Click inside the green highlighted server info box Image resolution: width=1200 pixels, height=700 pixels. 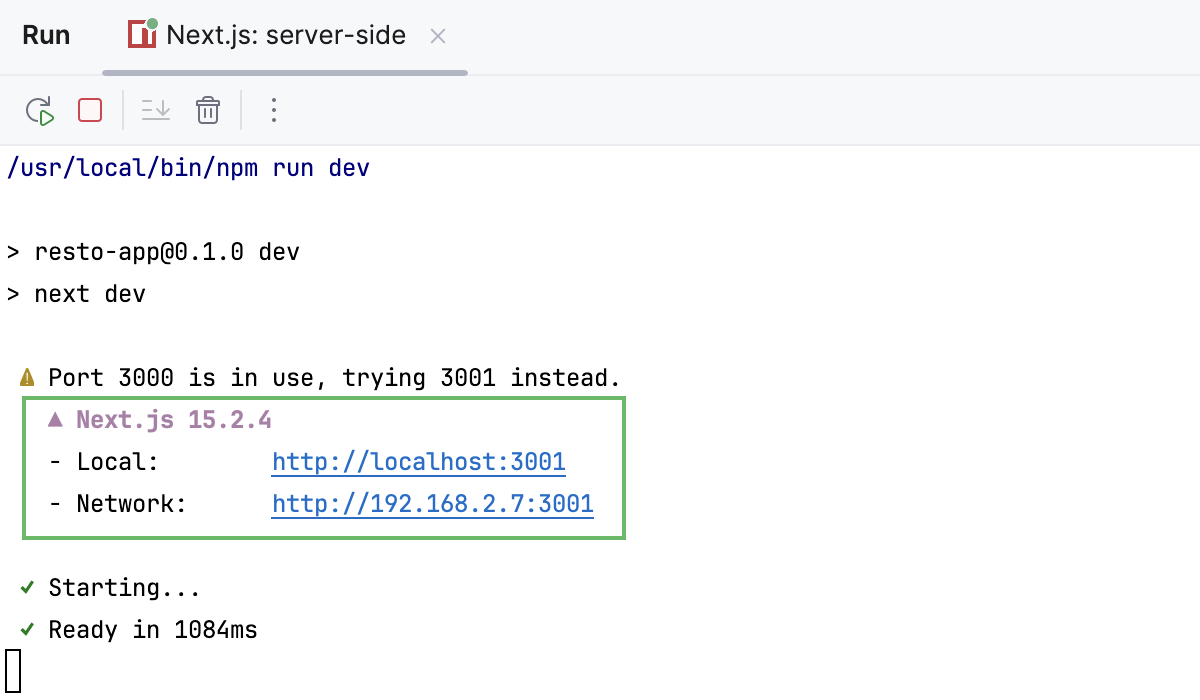tap(323, 468)
